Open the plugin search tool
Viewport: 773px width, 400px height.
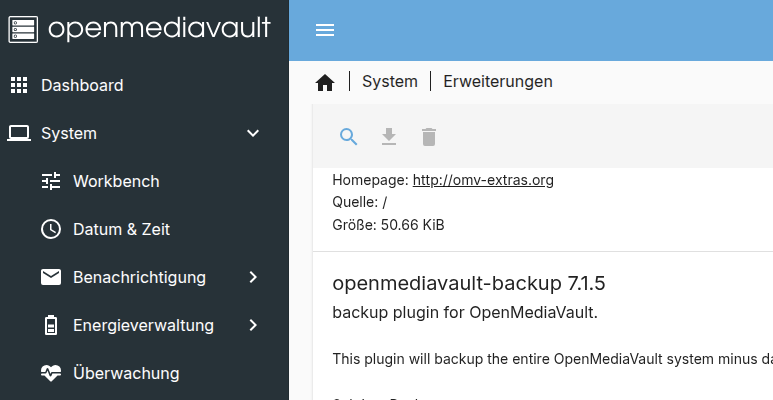348,137
